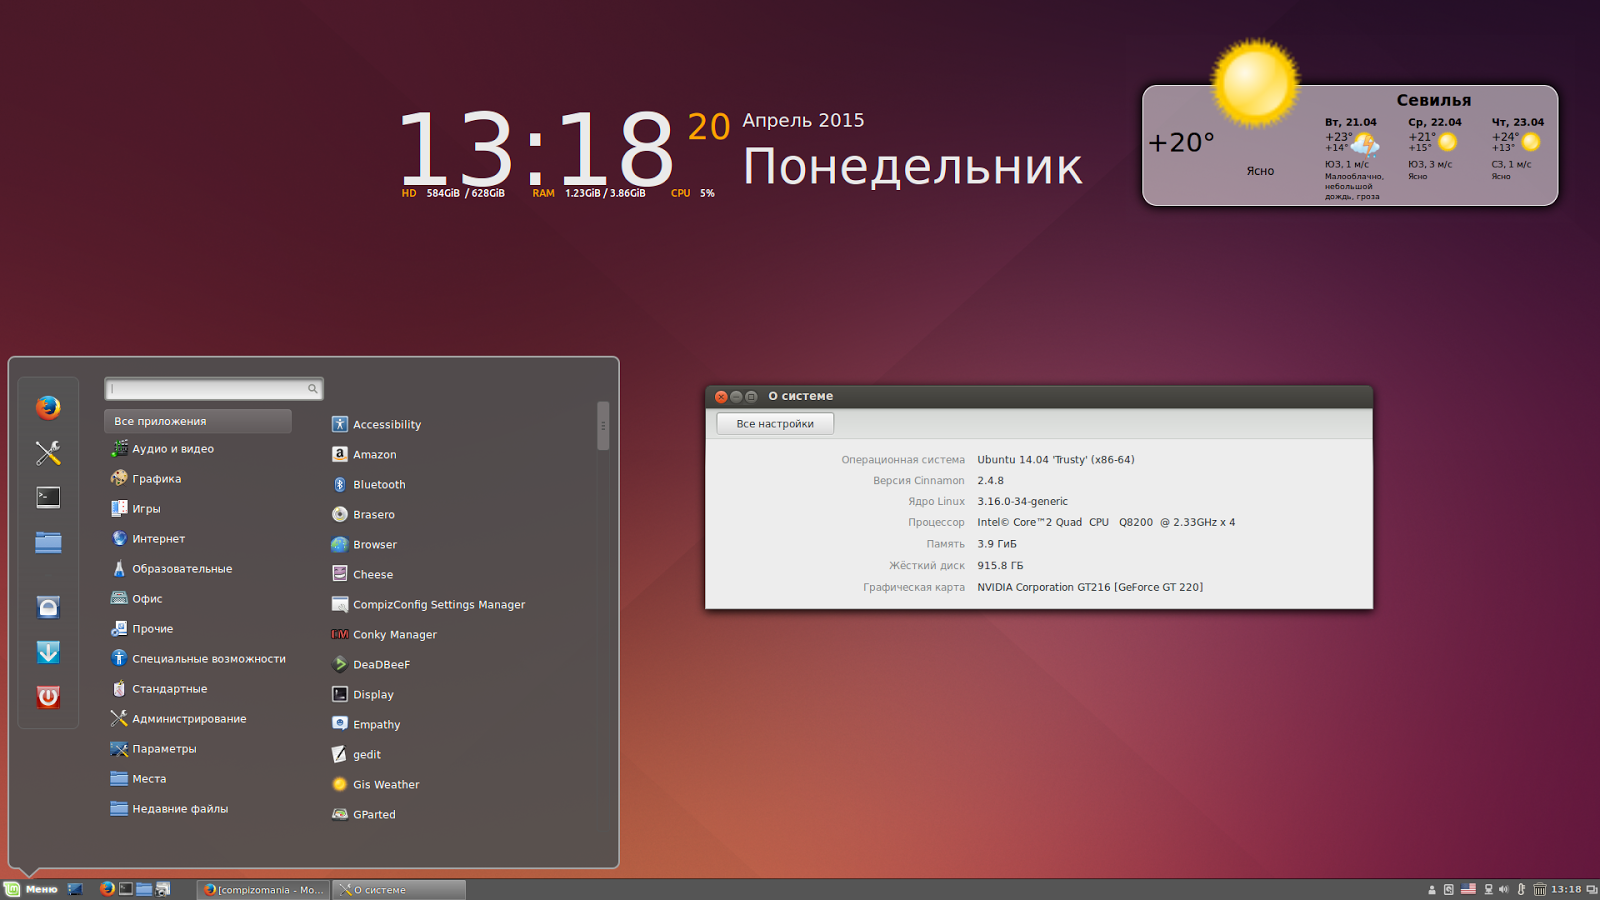Screen dimensions: 1600x900
Task: Open GParted partition editor
Action: (x=364, y=815)
